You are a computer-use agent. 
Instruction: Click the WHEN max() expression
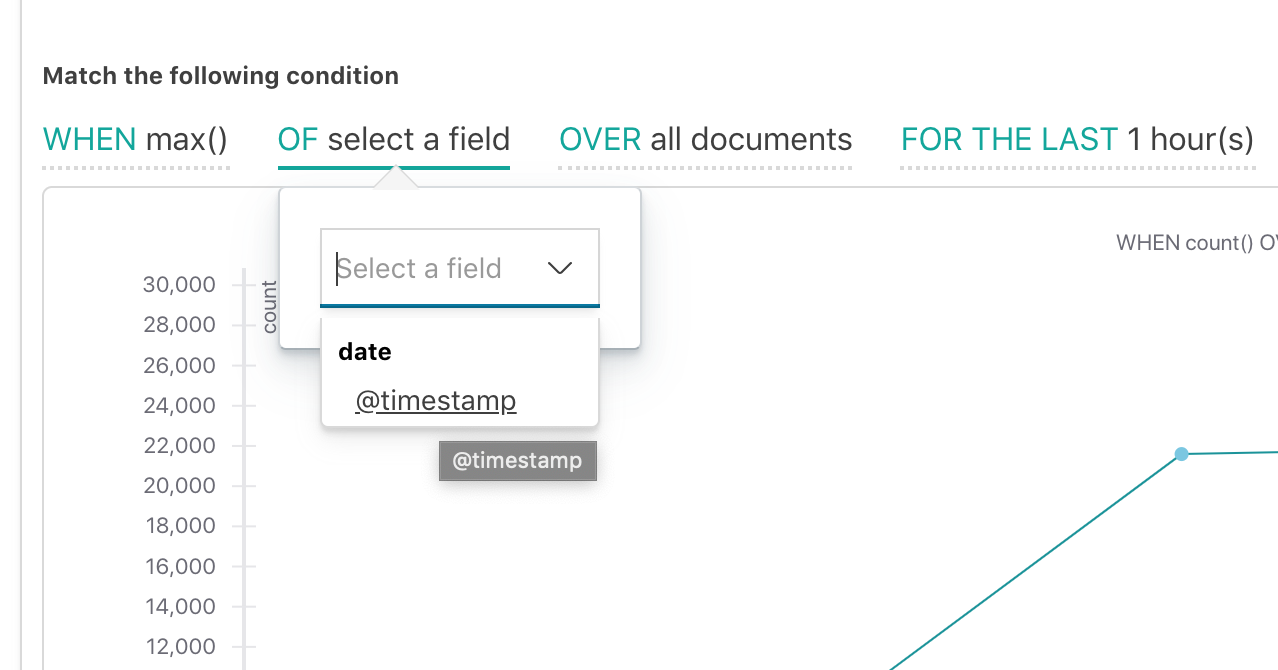(135, 139)
